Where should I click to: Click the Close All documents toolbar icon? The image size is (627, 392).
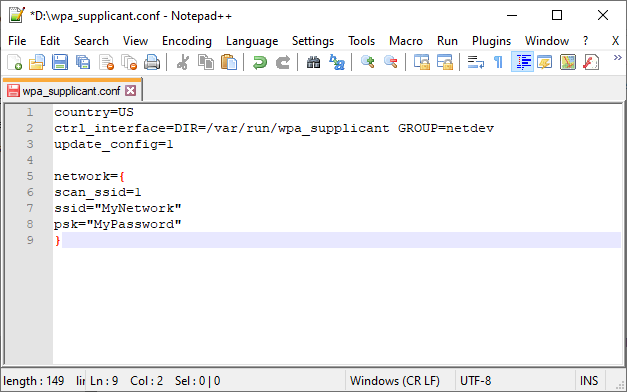coord(129,62)
